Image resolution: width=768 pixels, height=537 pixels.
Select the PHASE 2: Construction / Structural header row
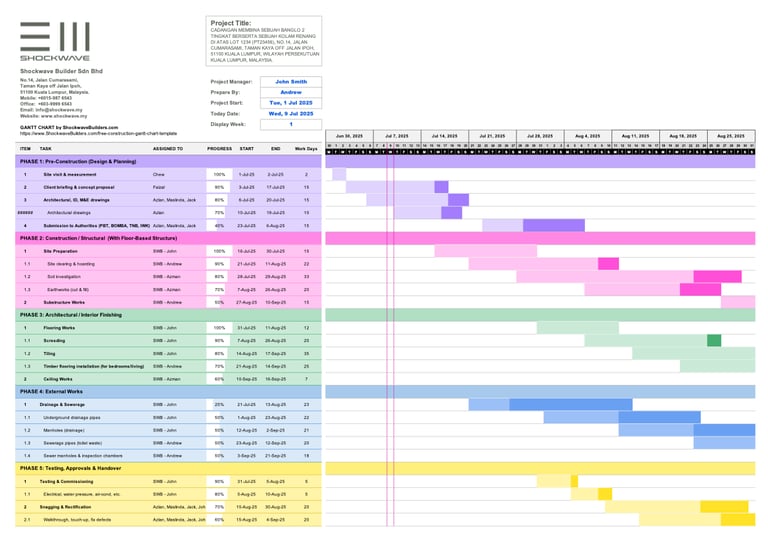pos(168,238)
